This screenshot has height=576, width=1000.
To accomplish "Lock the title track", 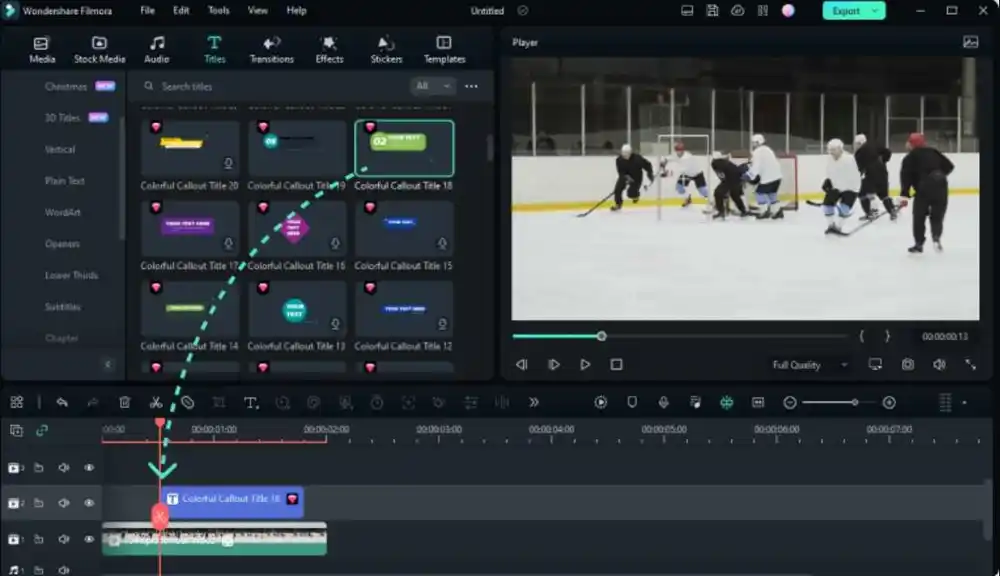I will point(37,502).
